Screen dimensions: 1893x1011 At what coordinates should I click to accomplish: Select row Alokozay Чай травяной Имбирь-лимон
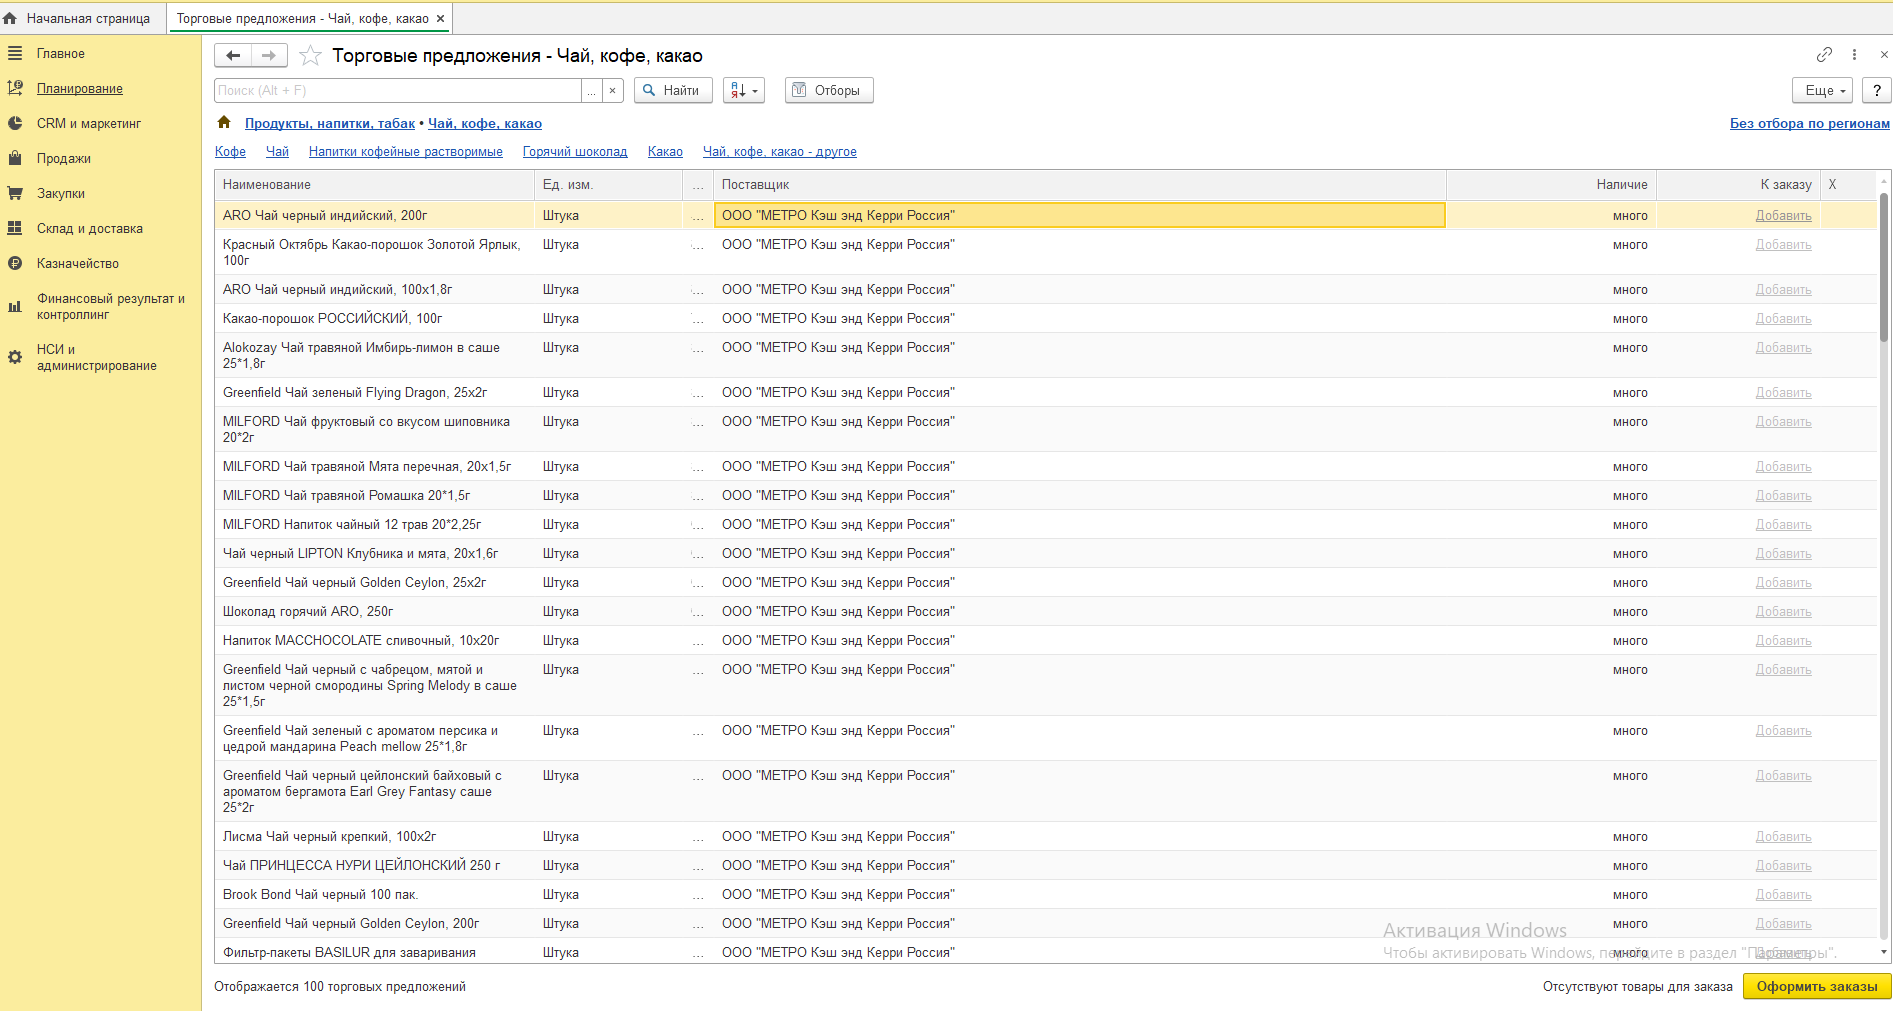1045,355
